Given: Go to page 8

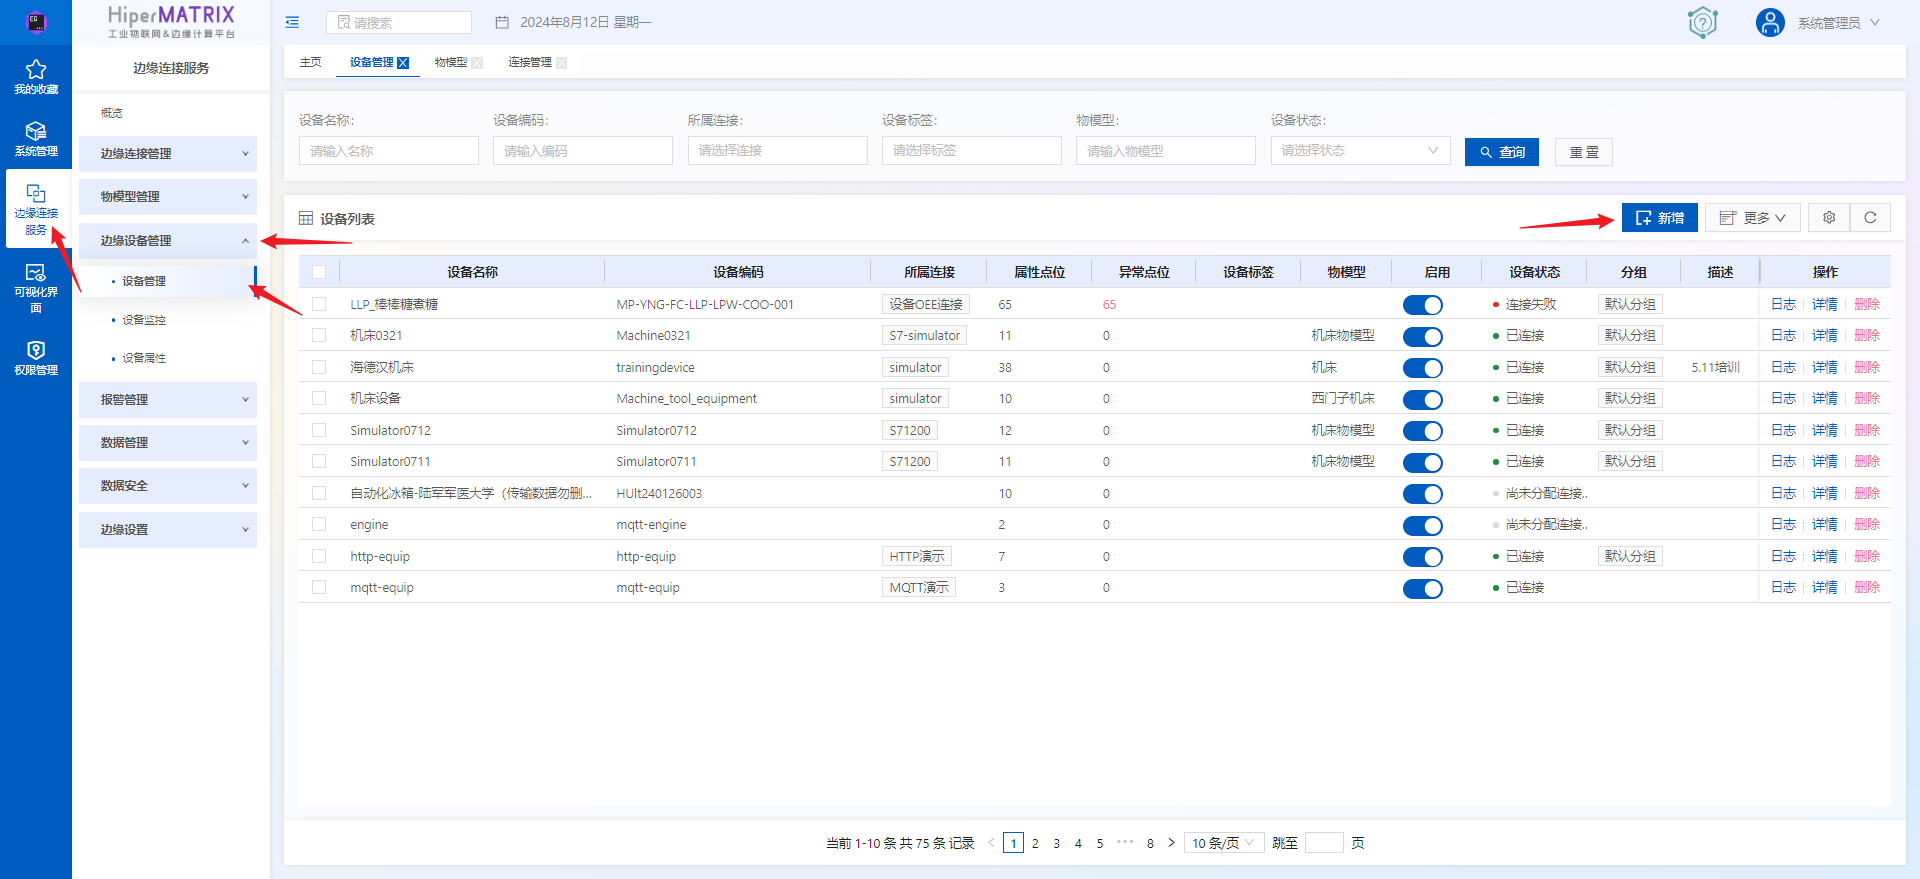Looking at the screenshot, I should click(x=1150, y=843).
